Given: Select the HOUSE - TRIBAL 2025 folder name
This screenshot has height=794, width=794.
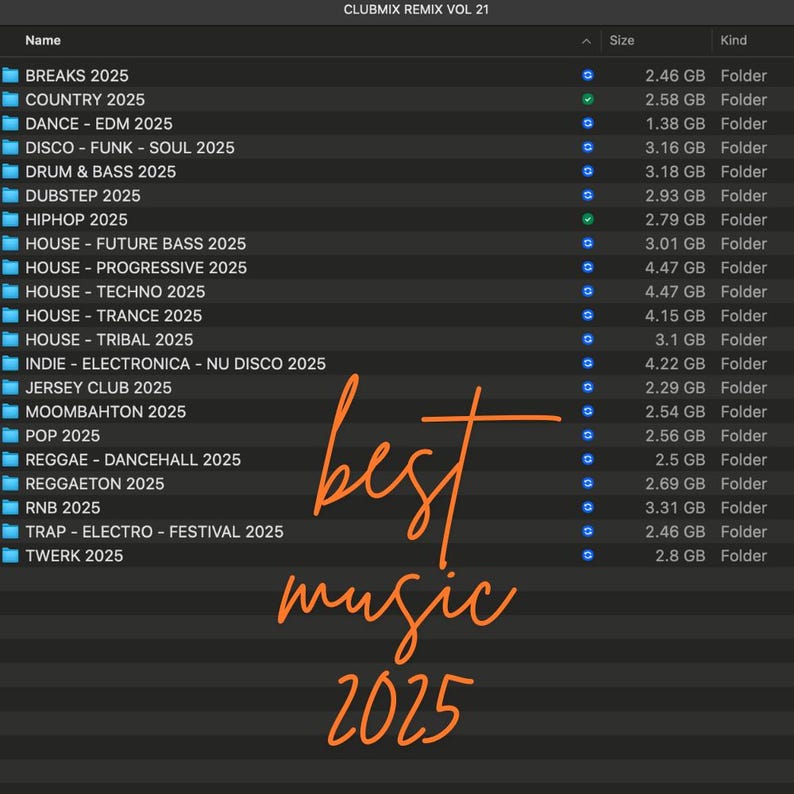Looking at the screenshot, I should [x=109, y=339].
